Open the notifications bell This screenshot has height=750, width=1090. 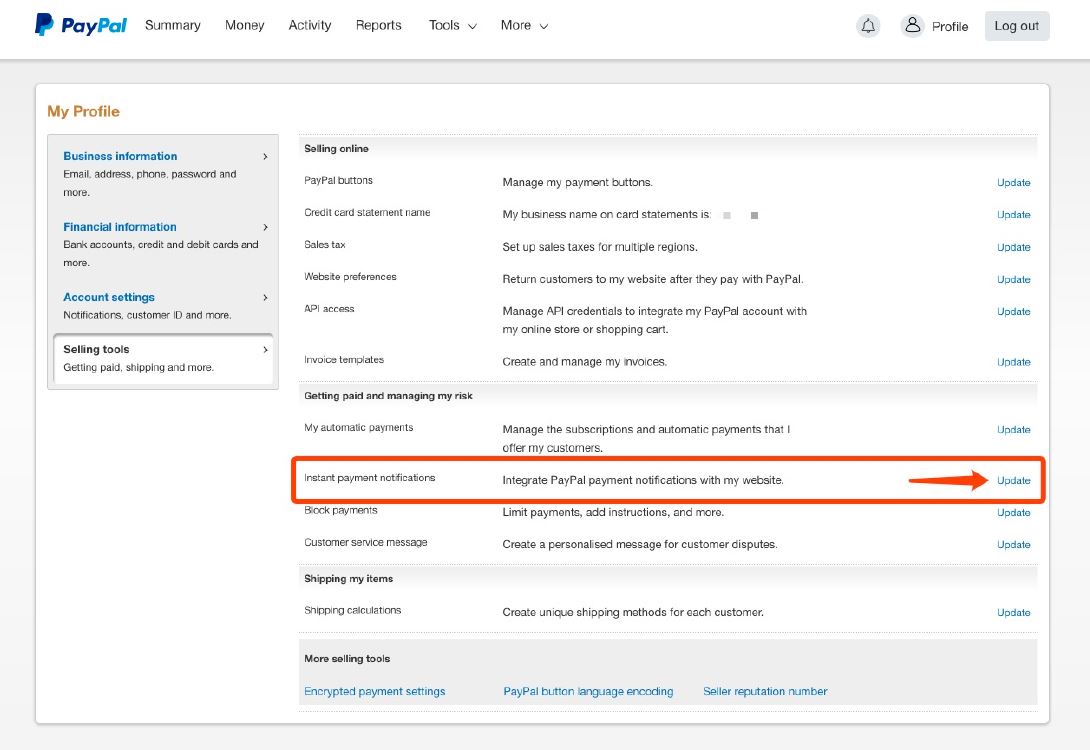pyautogui.click(x=868, y=26)
